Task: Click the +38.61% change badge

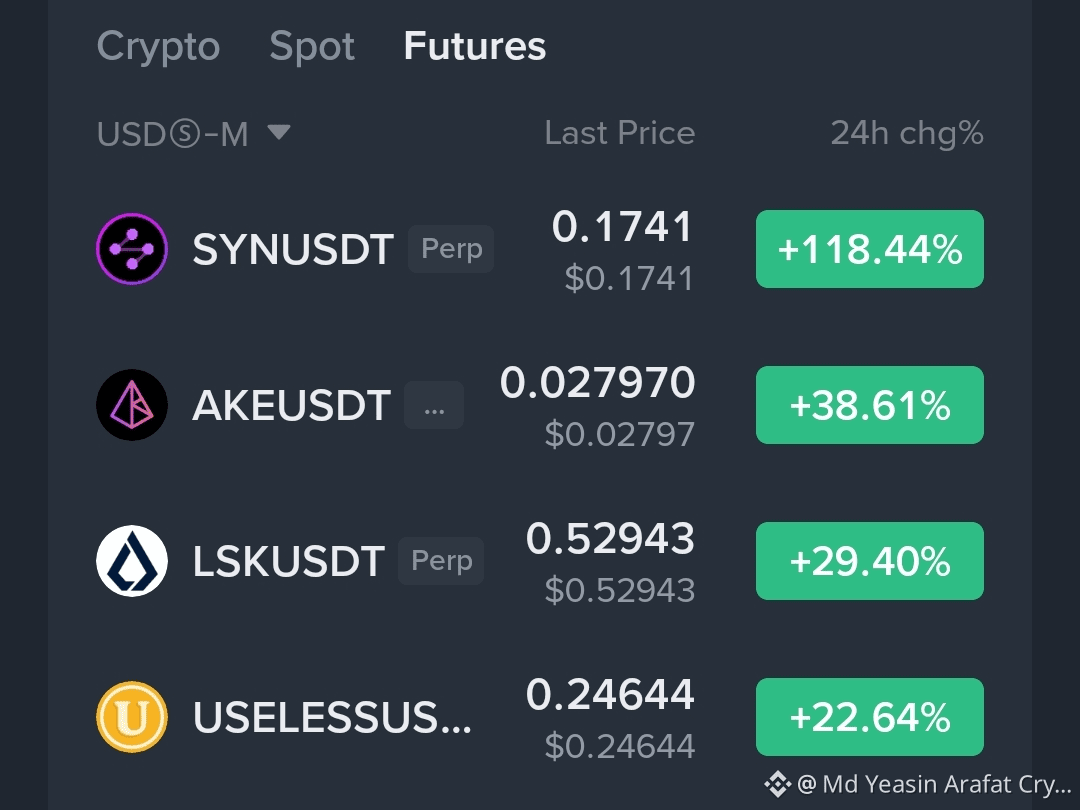Action: [x=870, y=405]
